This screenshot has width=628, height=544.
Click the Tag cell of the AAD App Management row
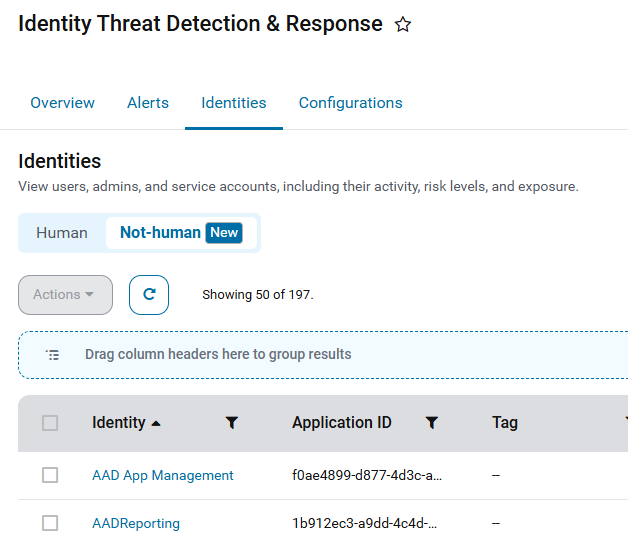coord(496,475)
